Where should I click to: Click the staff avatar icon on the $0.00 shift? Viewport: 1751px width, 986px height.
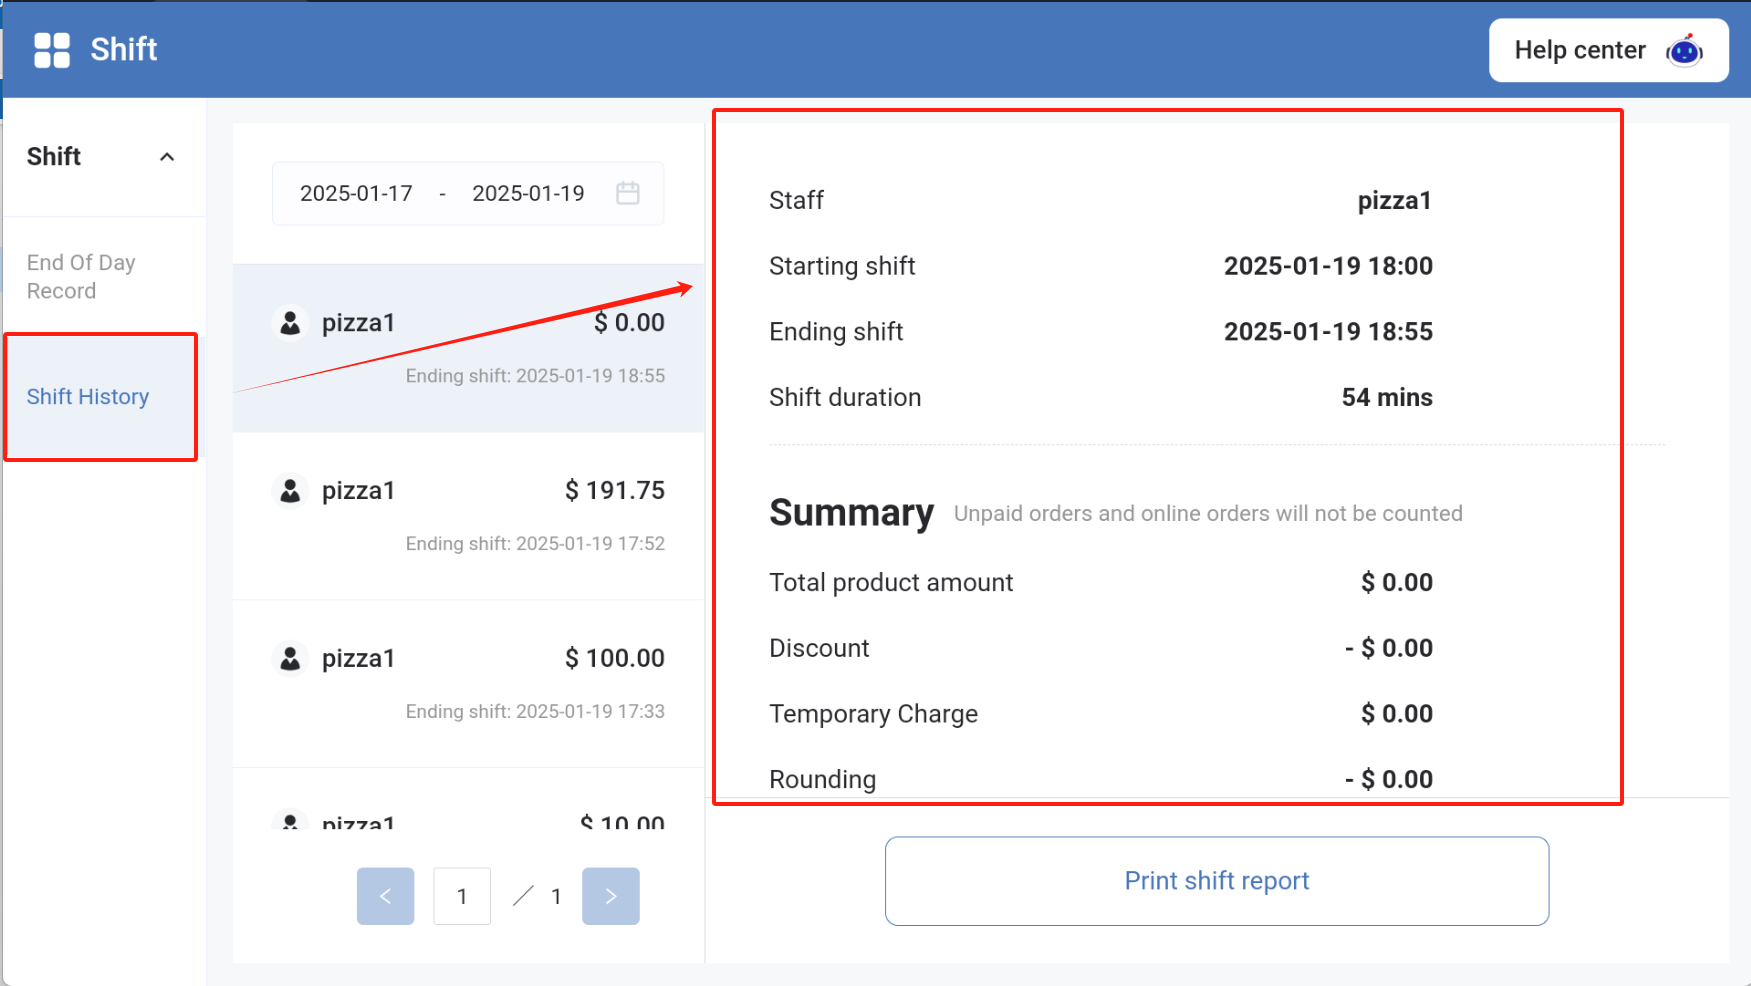tap(289, 322)
